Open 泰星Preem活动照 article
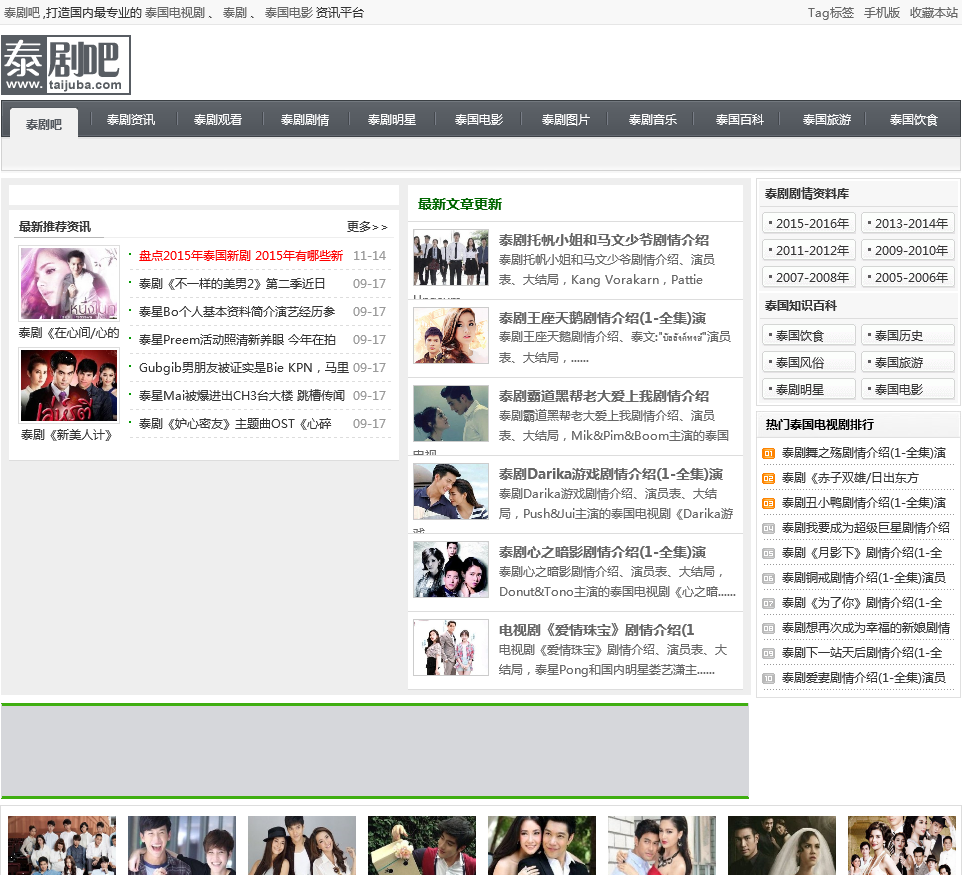The image size is (962, 875). click(237, 340)
